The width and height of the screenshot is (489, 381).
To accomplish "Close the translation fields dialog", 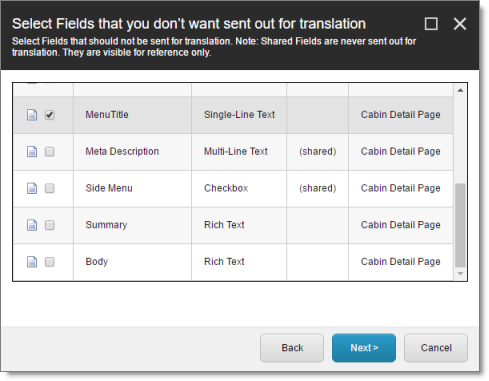I will coord(460,24).
